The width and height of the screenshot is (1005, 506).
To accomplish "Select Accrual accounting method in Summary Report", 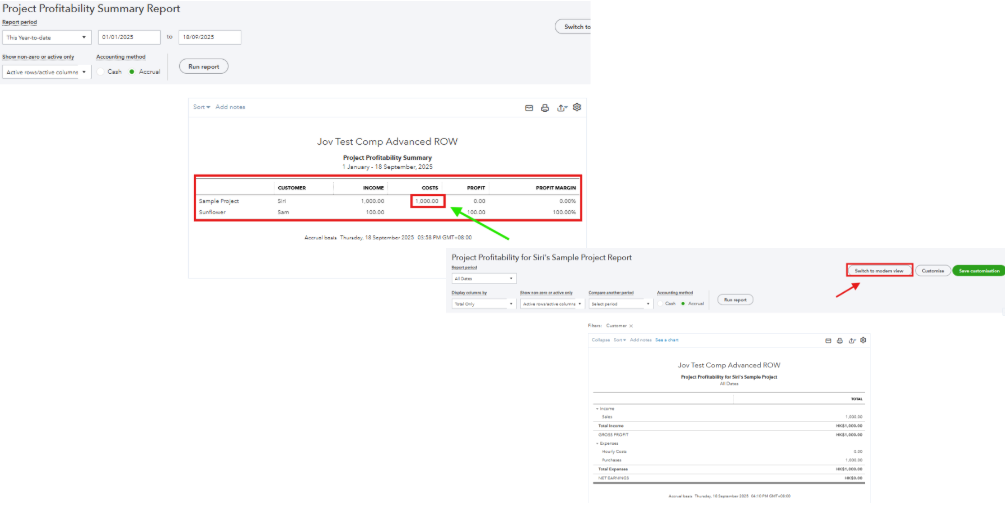I will pos(131,71).
